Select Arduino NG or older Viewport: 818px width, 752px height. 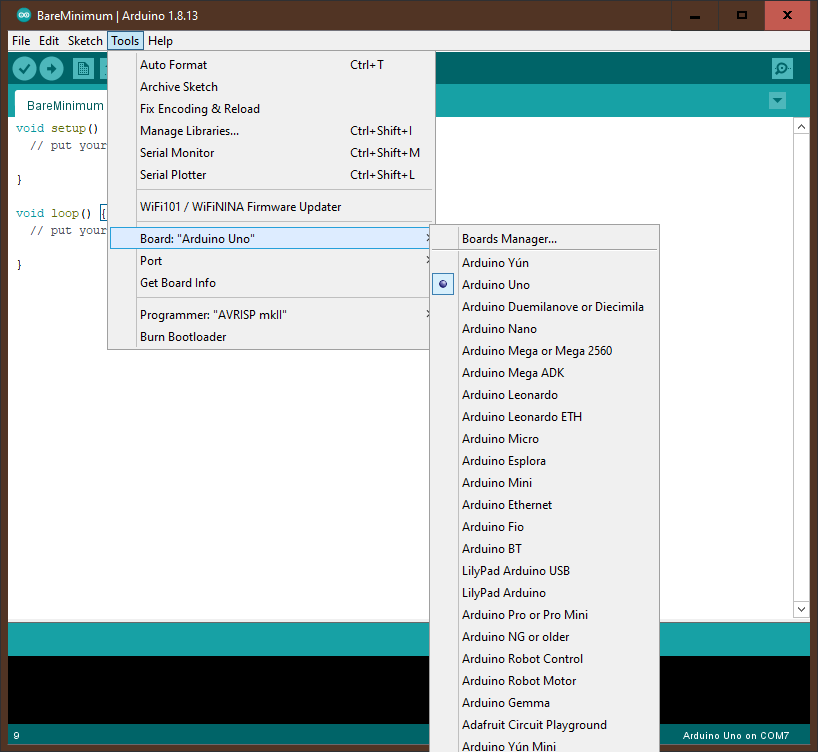coord(545,637)
